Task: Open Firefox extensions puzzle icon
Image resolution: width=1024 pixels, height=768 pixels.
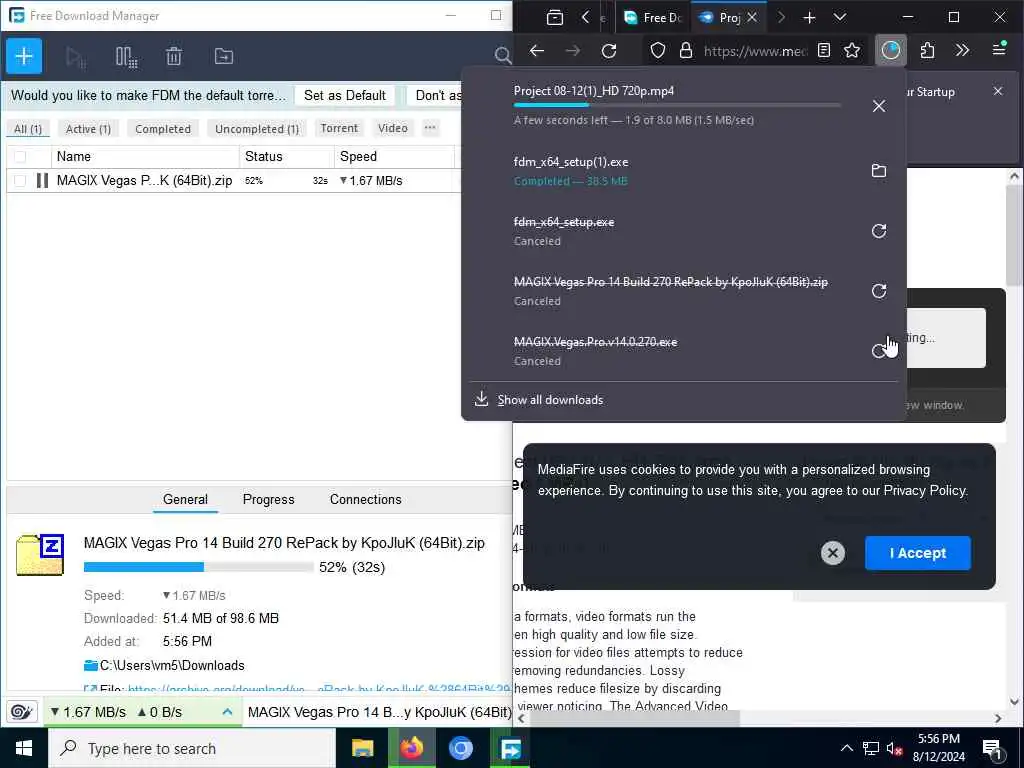Action: (927, 51)
